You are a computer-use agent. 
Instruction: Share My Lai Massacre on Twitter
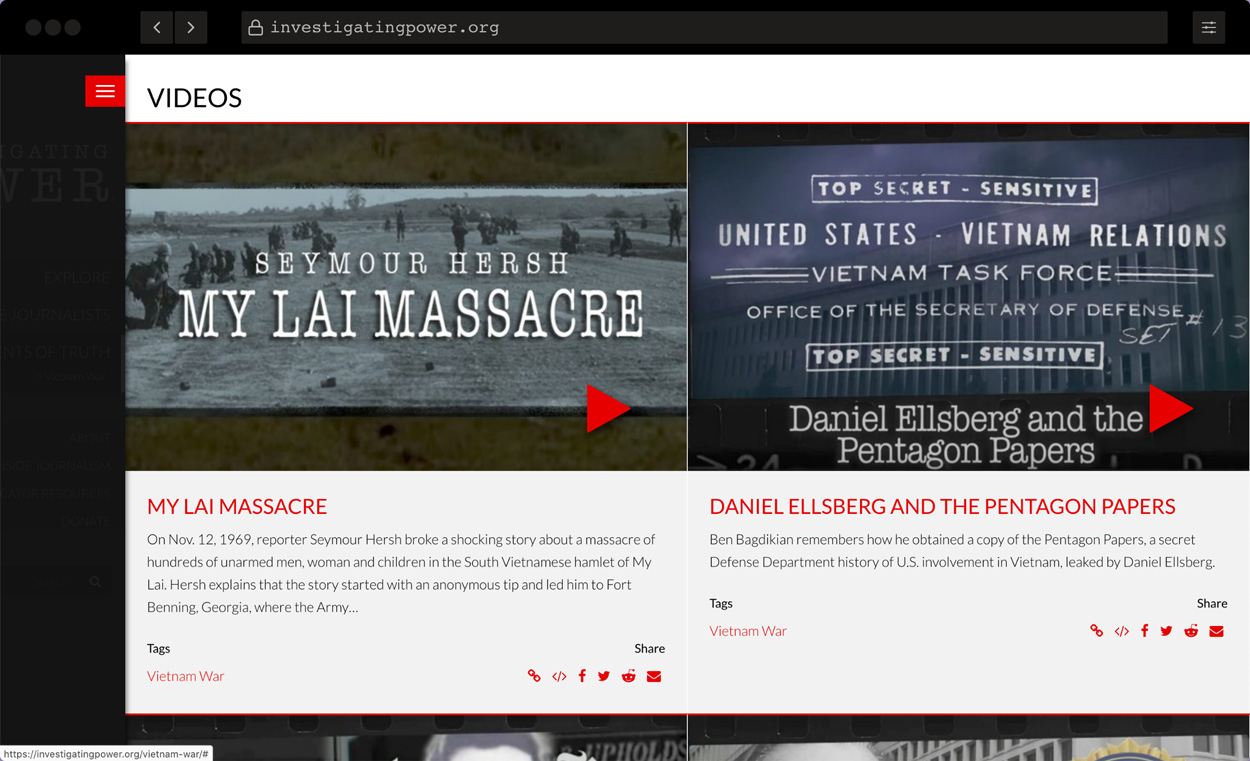[x=604, y=677]
